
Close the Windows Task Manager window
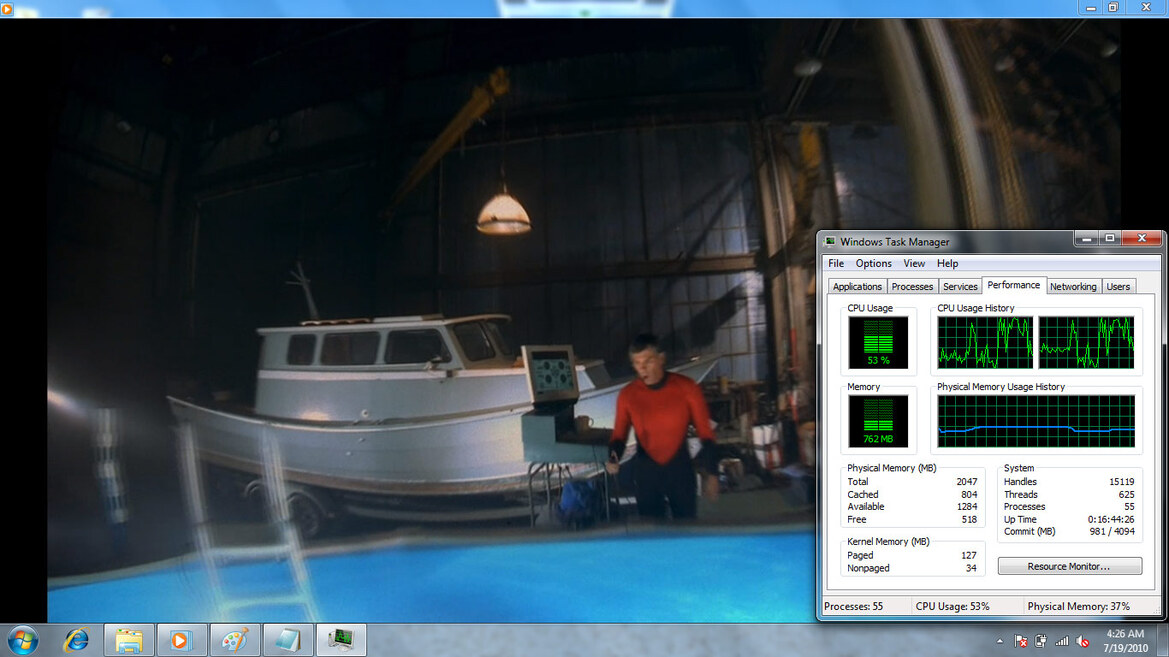point(1141,239)
